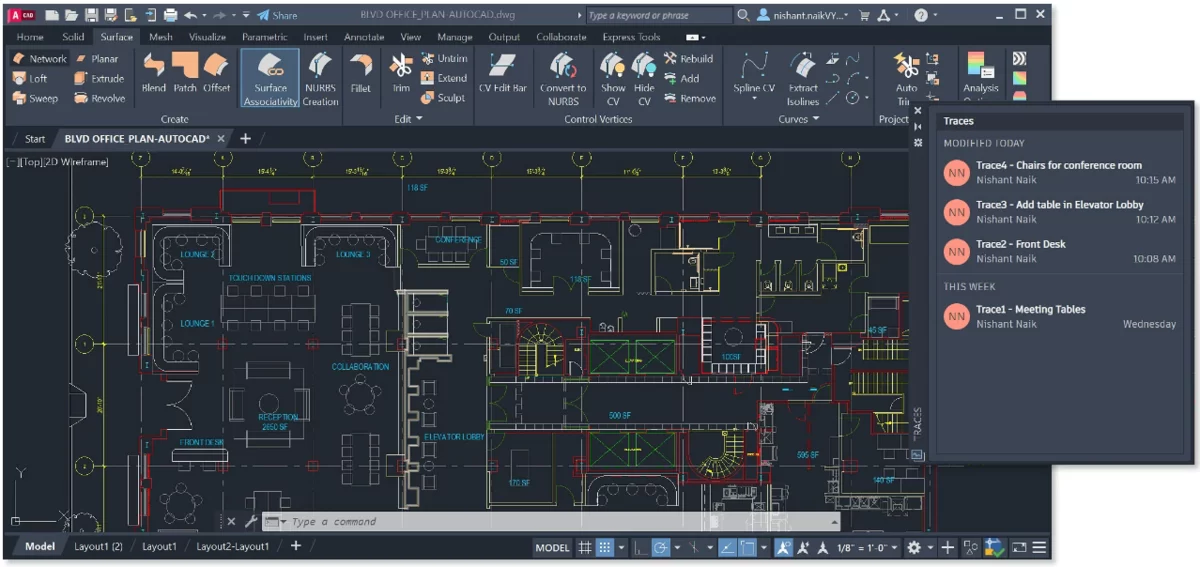Open the Collaborate ribbon tab
Image resolution: width=1200 pixels, height=567 pixels.
(x=561, y=37)
